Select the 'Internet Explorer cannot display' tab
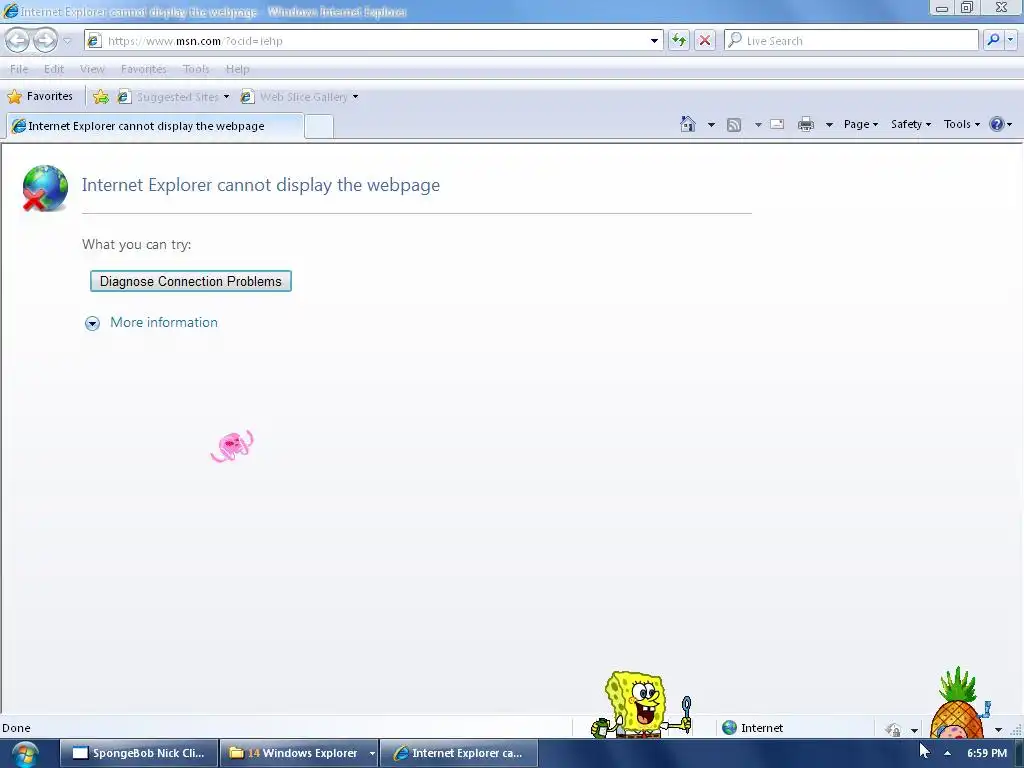Image resolution: width=1024 pixels, height=768 pixels. [155, 126]
